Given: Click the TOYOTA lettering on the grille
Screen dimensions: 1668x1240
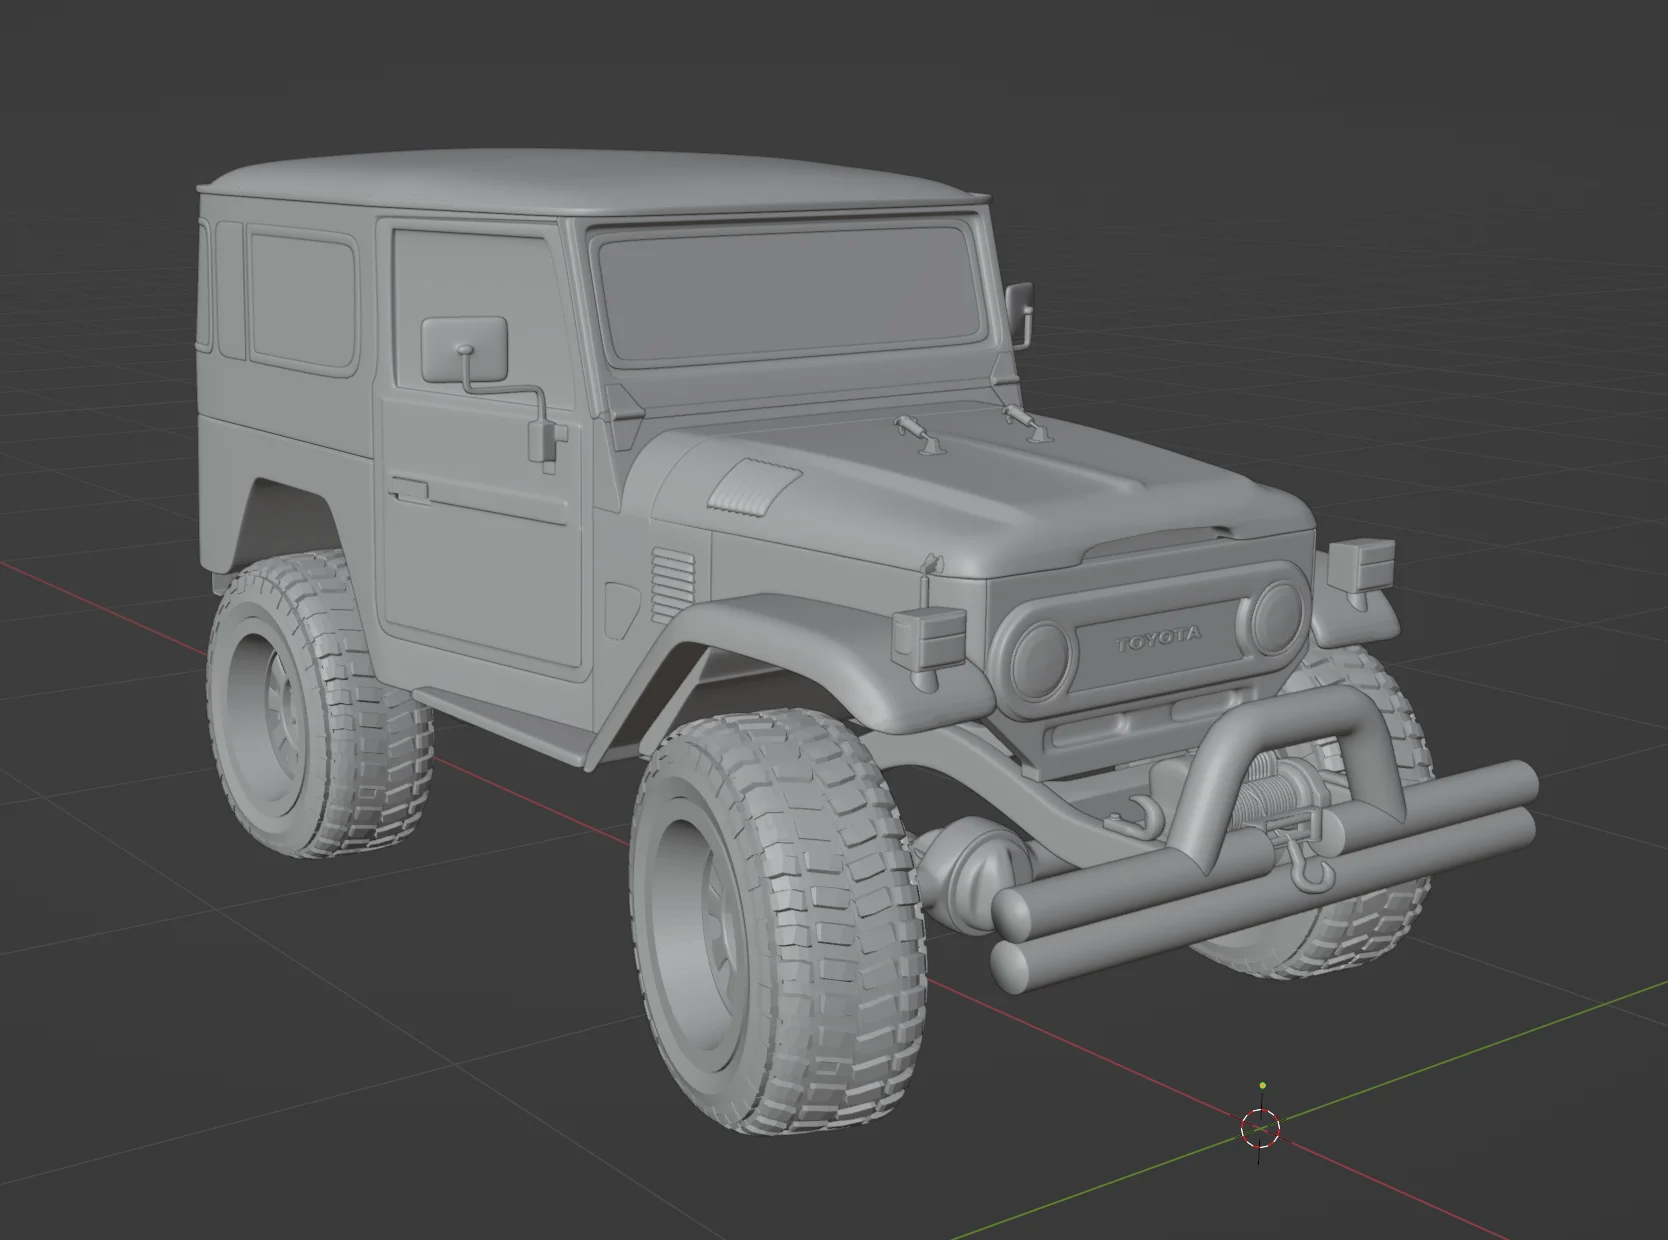Looking at the screenshot, I should click(1159, 638).
